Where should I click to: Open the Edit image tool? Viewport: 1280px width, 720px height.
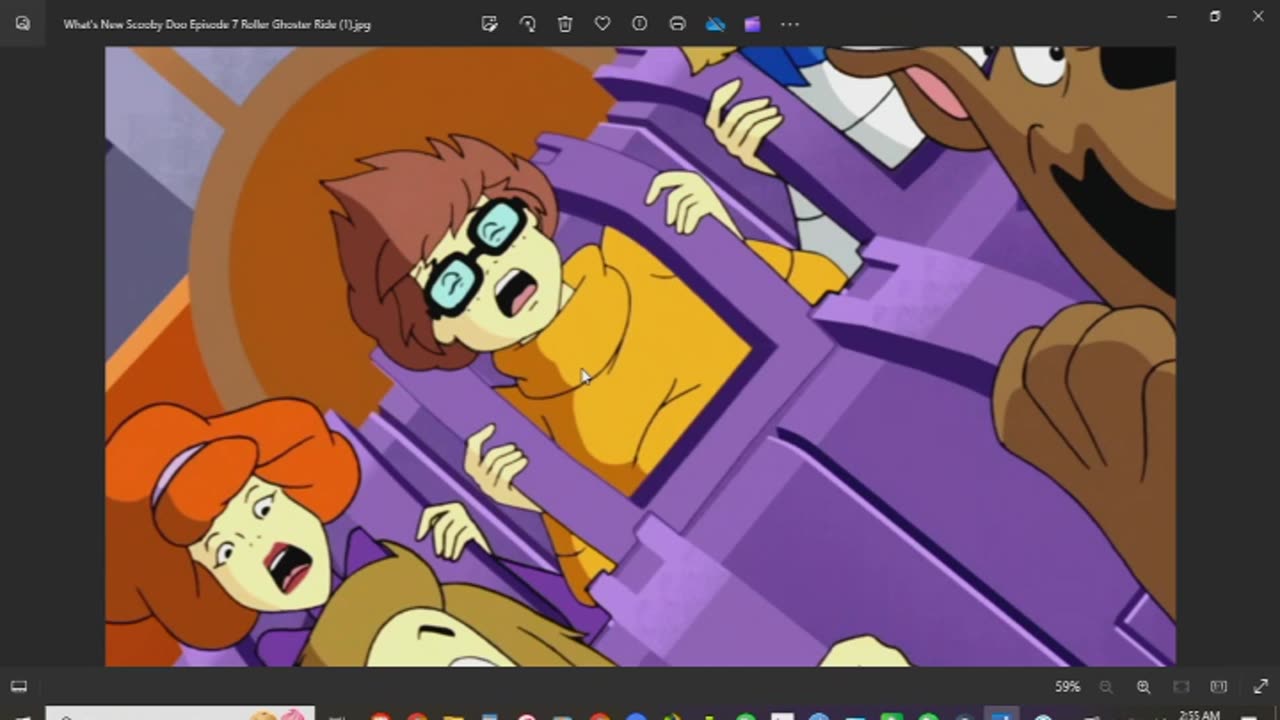[x=489, y=23]
